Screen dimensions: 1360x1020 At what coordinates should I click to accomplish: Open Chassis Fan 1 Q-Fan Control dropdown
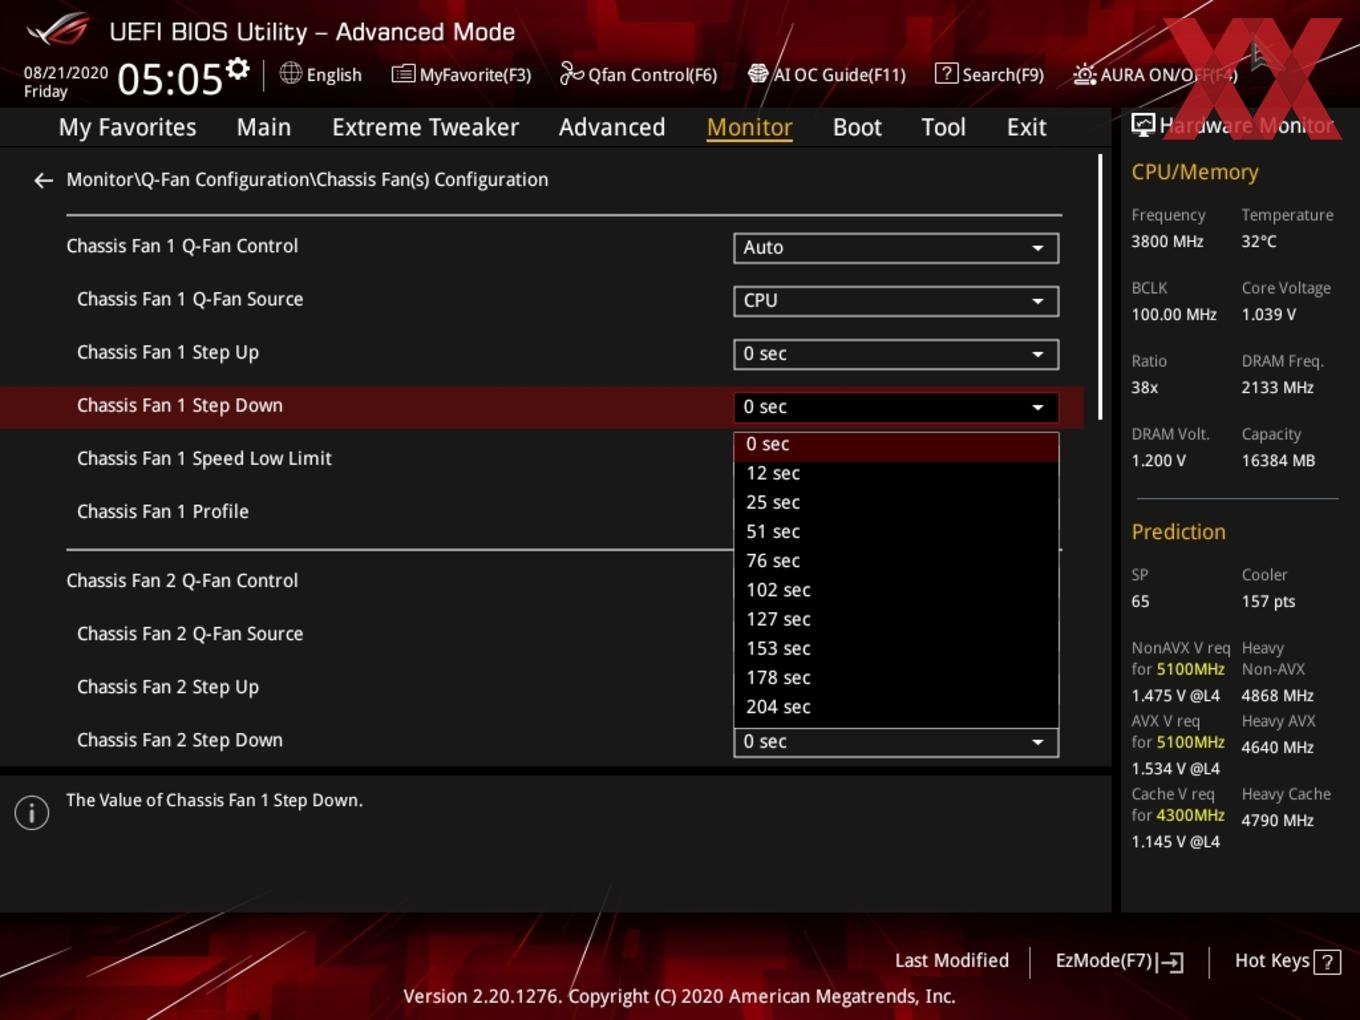(896, 248)
